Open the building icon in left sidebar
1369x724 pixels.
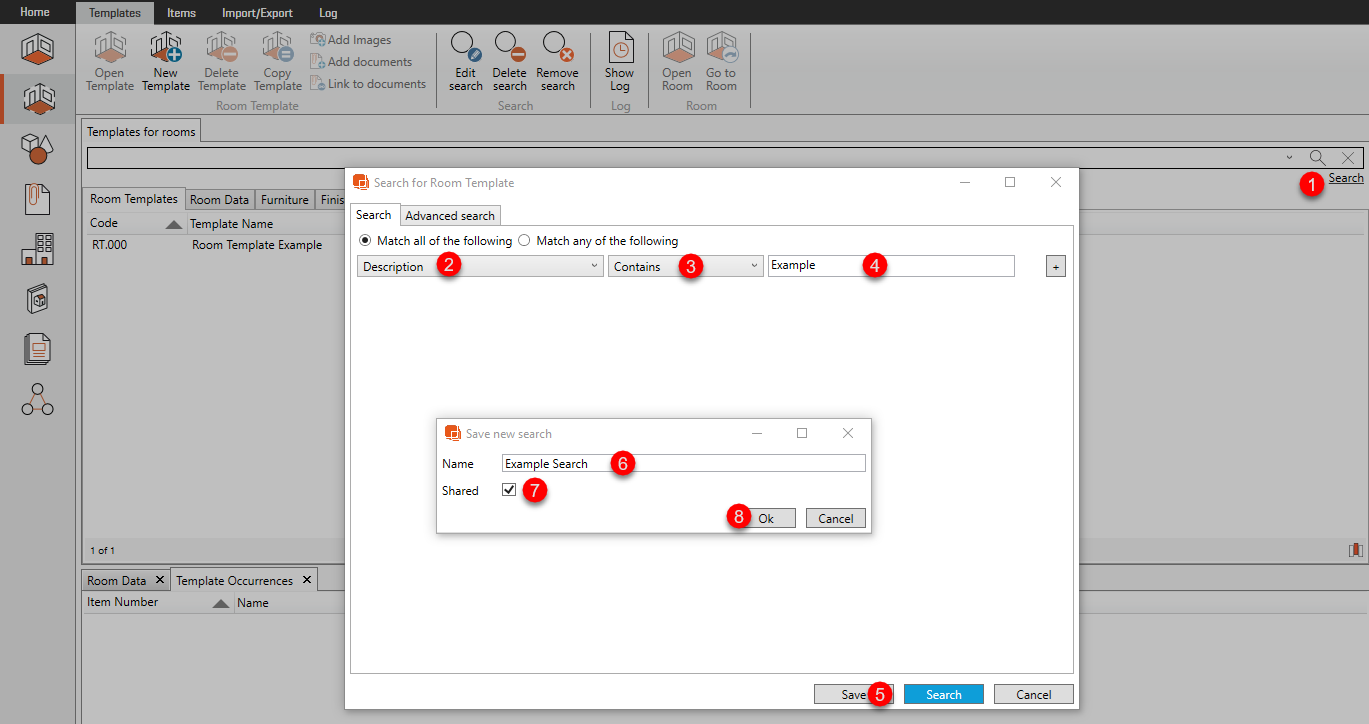37,248
